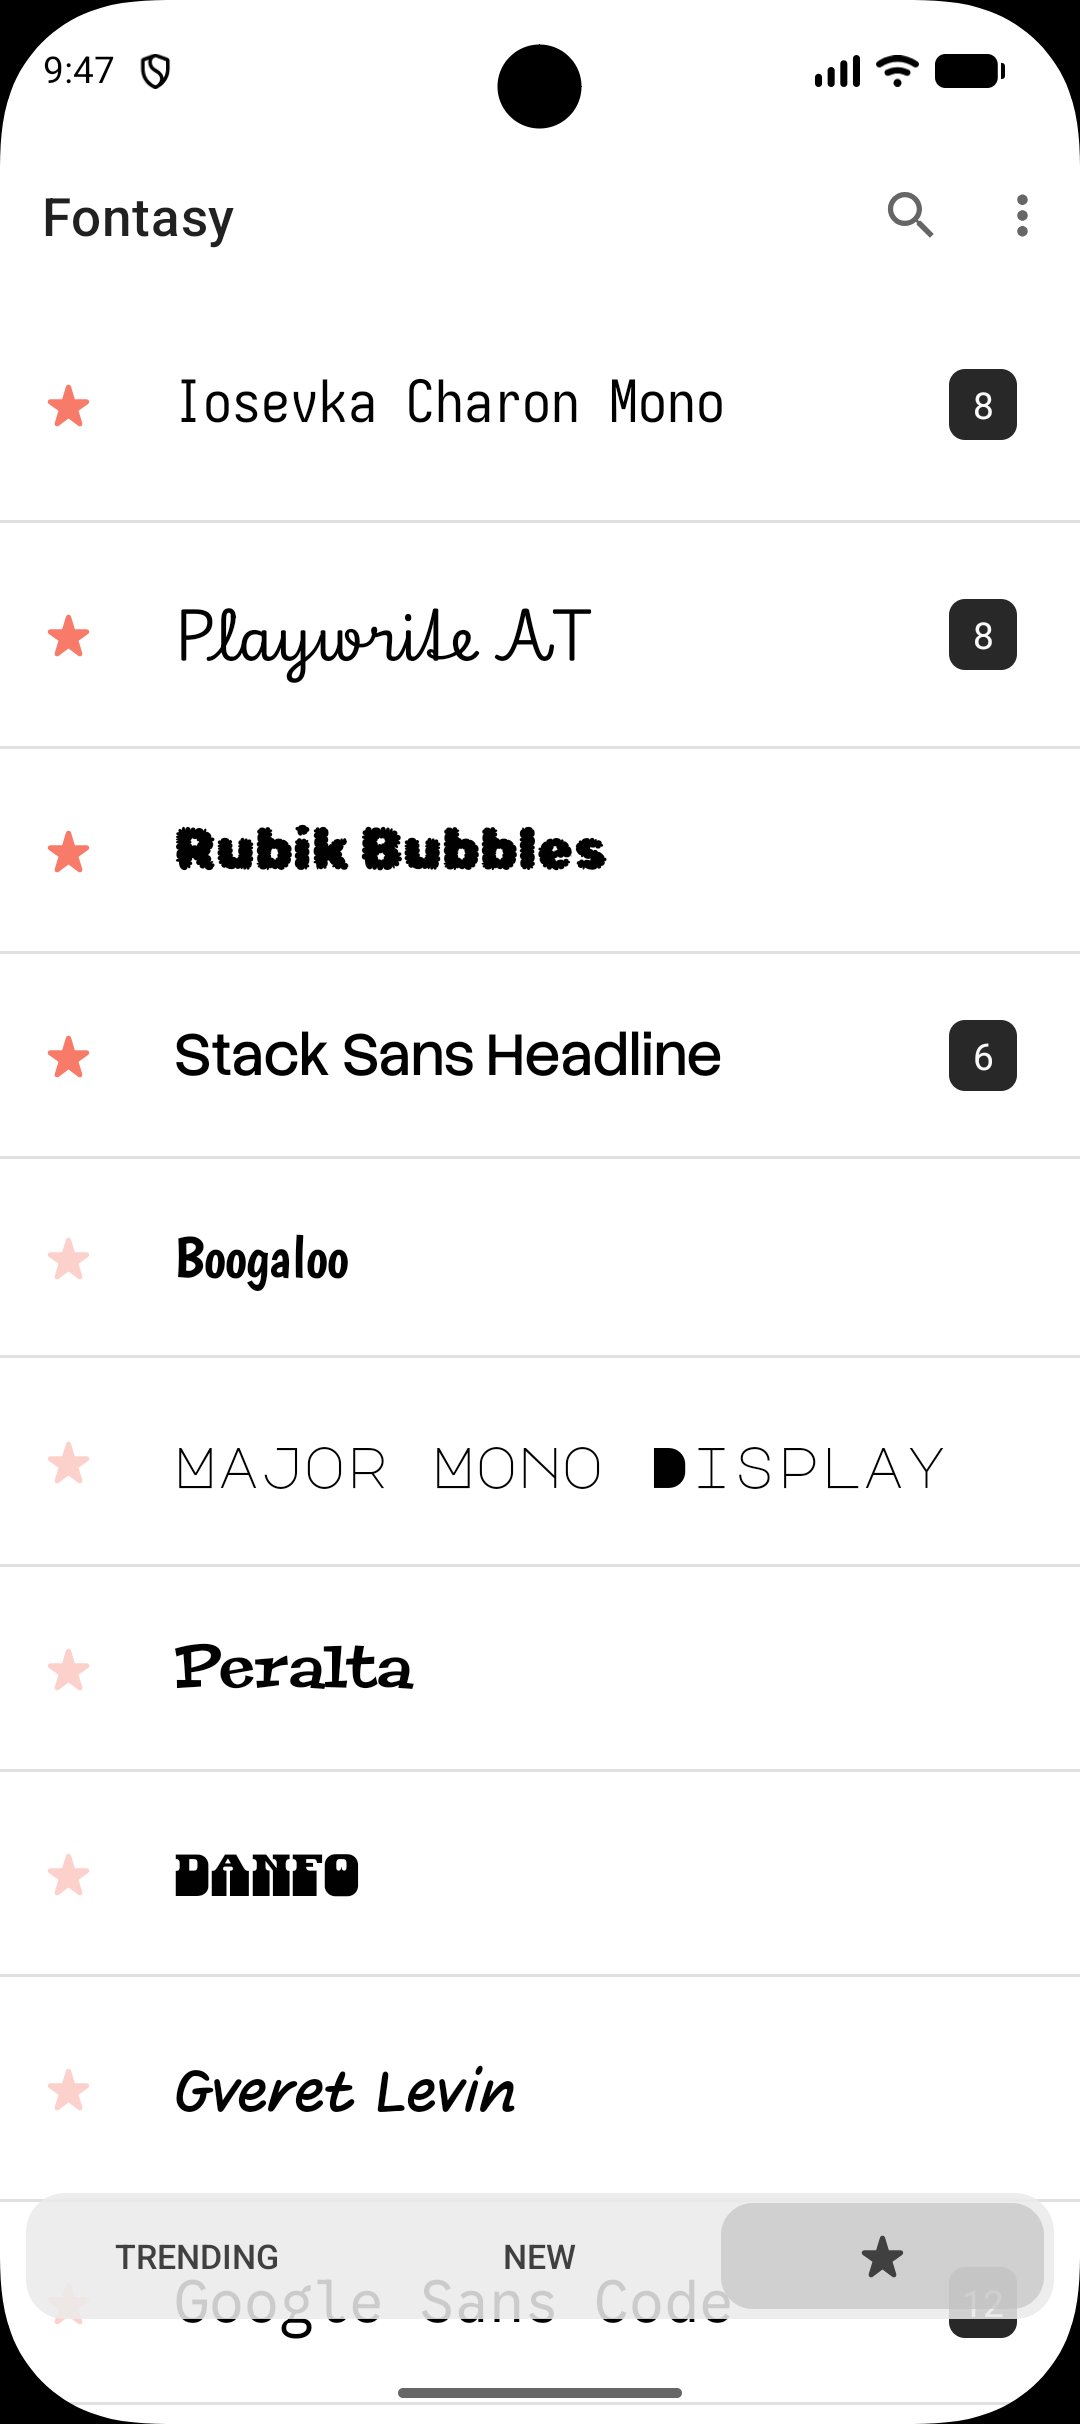Favorite the Danfo font star

click(69, 1874)
